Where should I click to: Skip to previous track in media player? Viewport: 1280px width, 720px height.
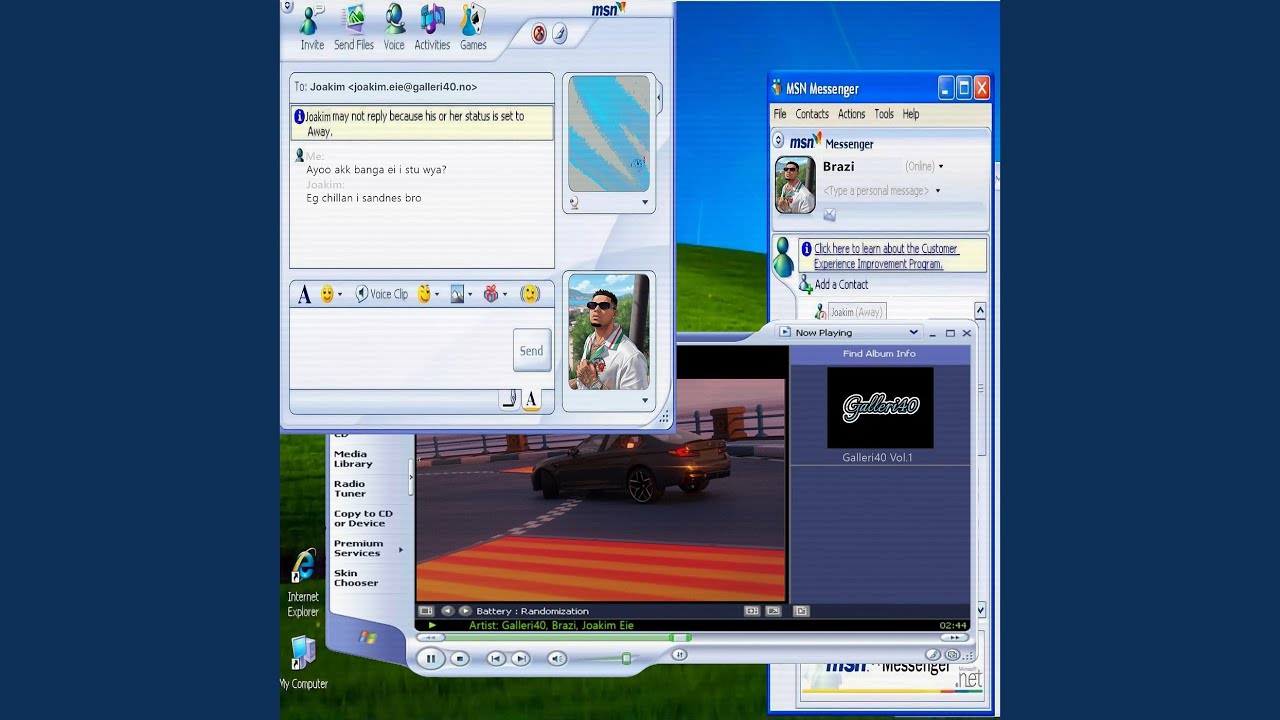(496, 658)
